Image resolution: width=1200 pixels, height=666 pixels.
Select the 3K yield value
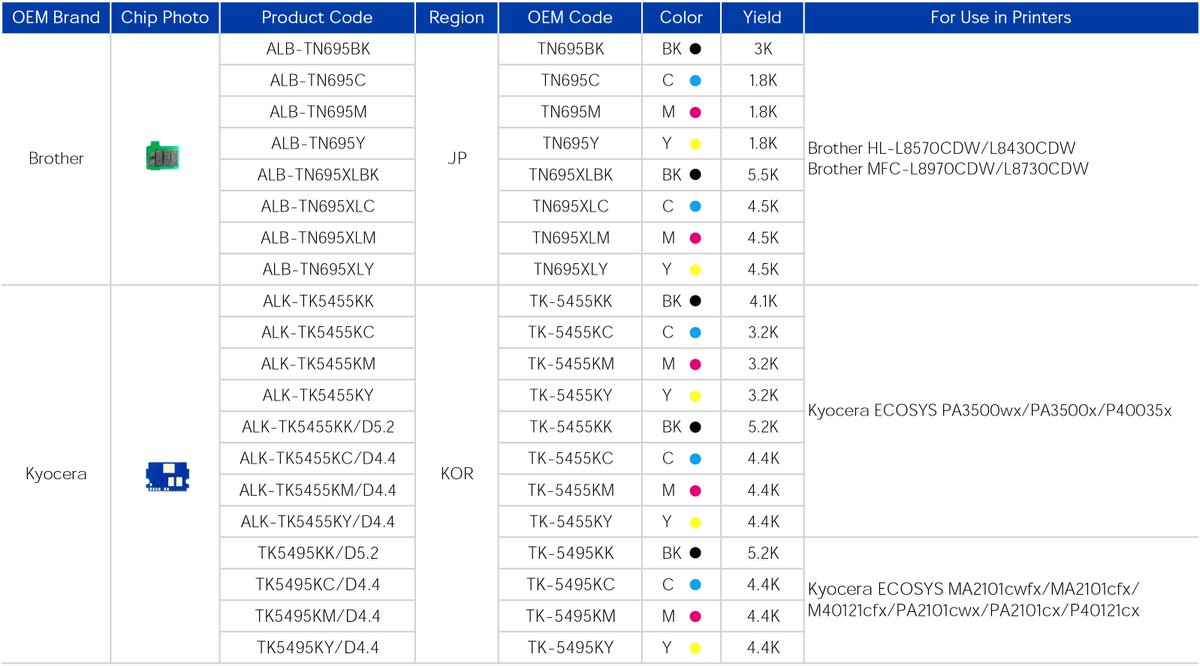pyautogui.click(x=762, y=48)
